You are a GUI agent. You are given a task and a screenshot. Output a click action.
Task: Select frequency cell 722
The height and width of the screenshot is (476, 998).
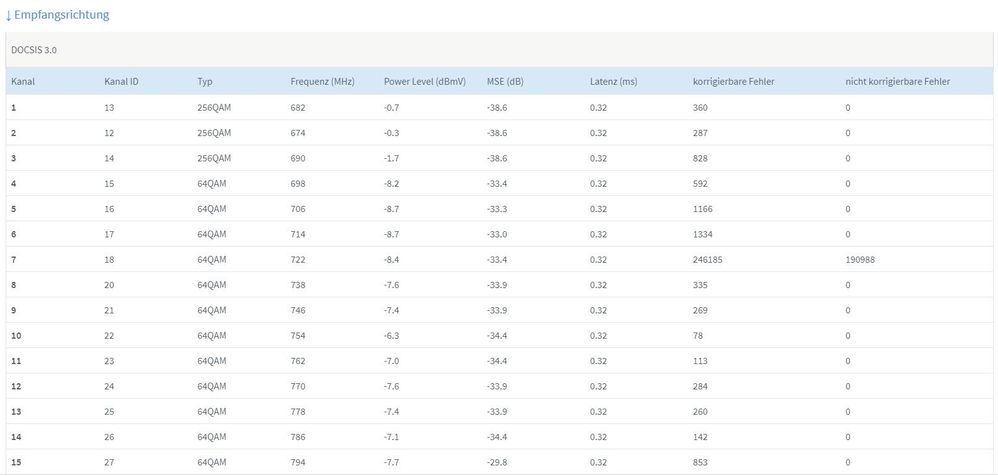tap(298, 260)
